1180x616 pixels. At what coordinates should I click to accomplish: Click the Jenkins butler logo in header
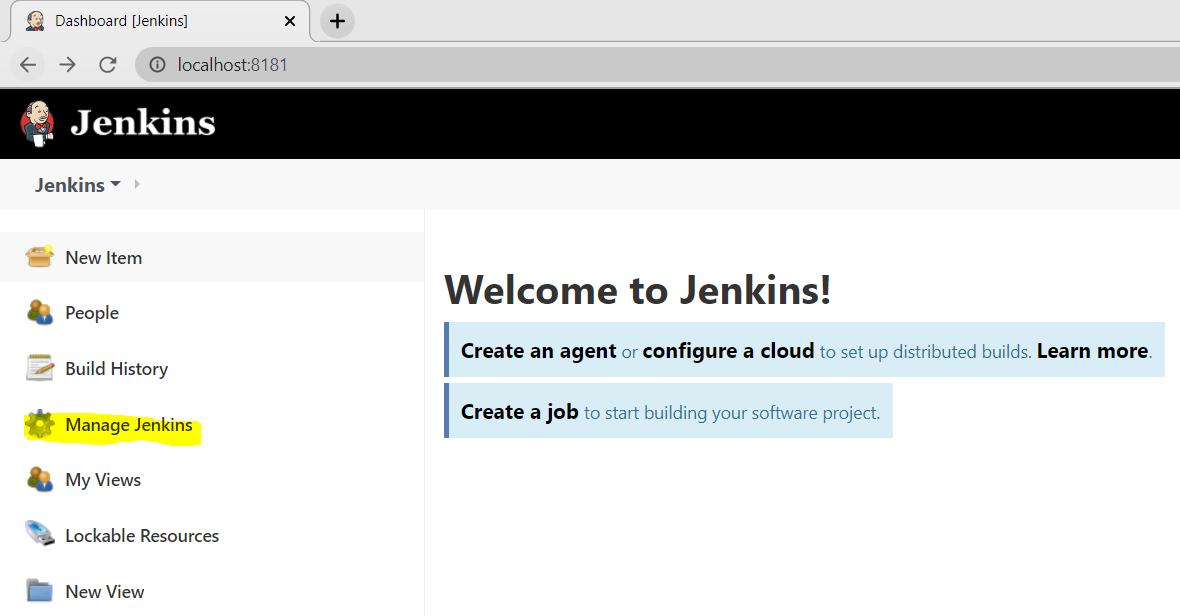pos(38,123)
